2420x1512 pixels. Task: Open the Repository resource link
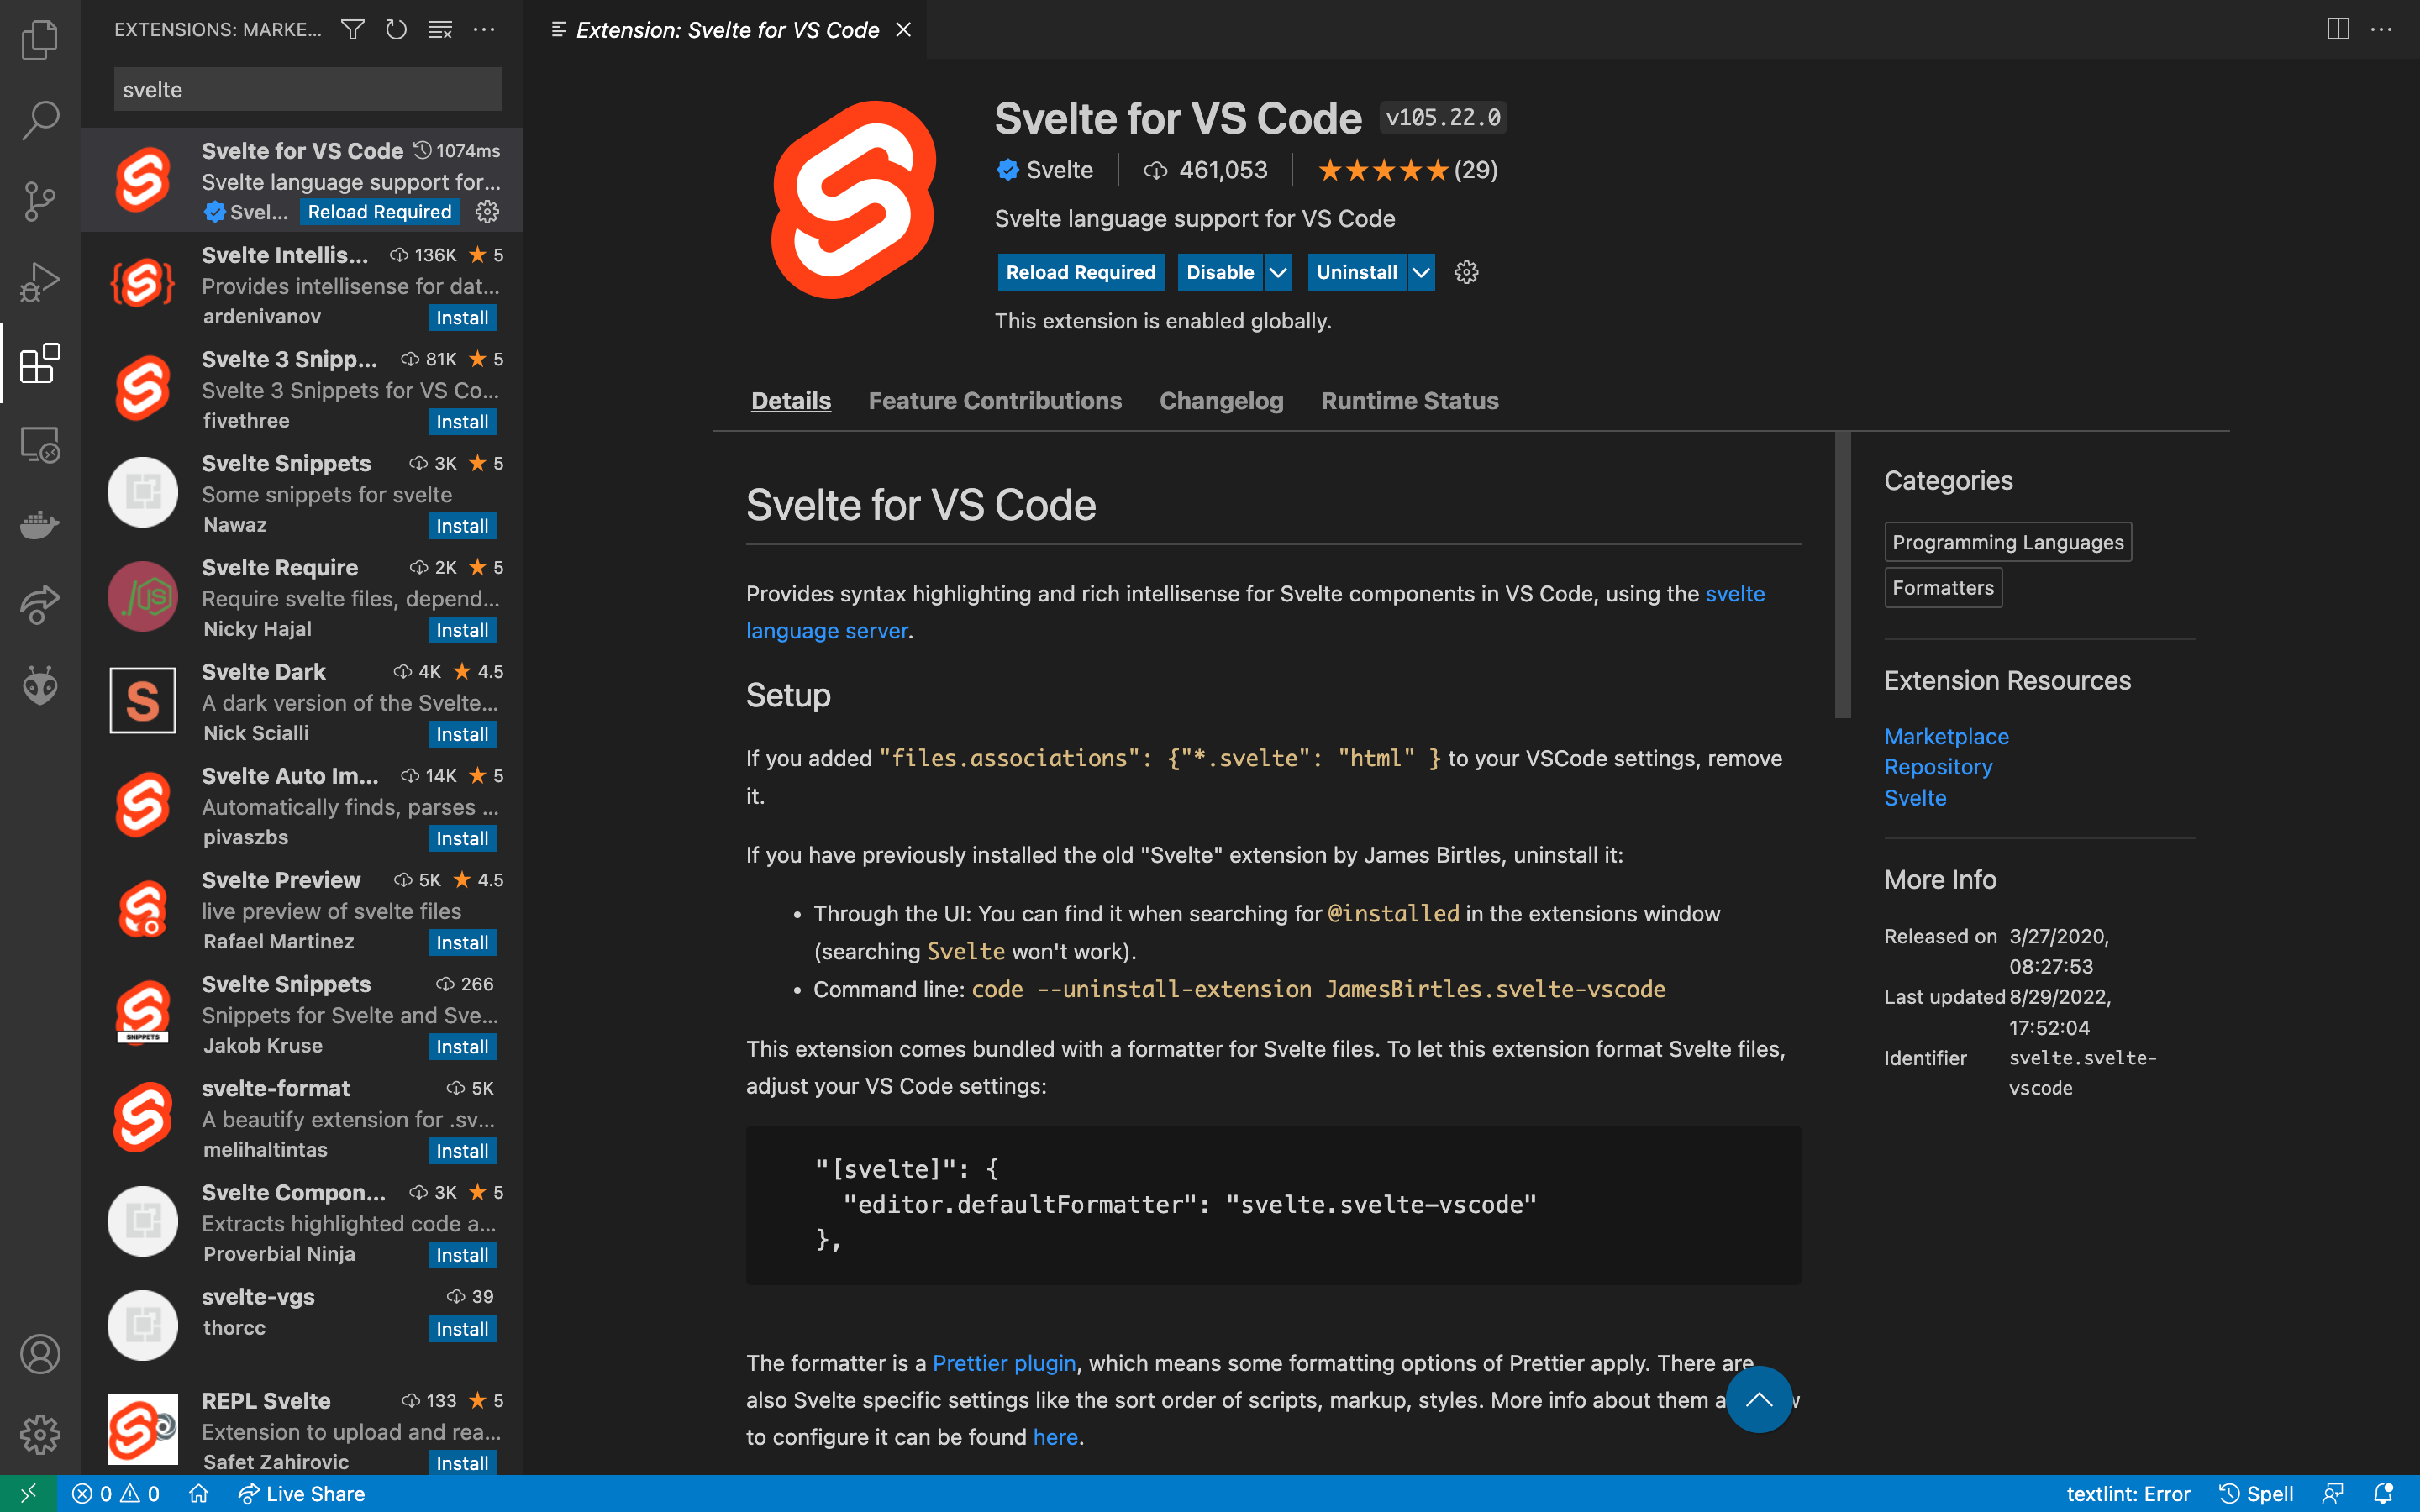point(1938,767)
